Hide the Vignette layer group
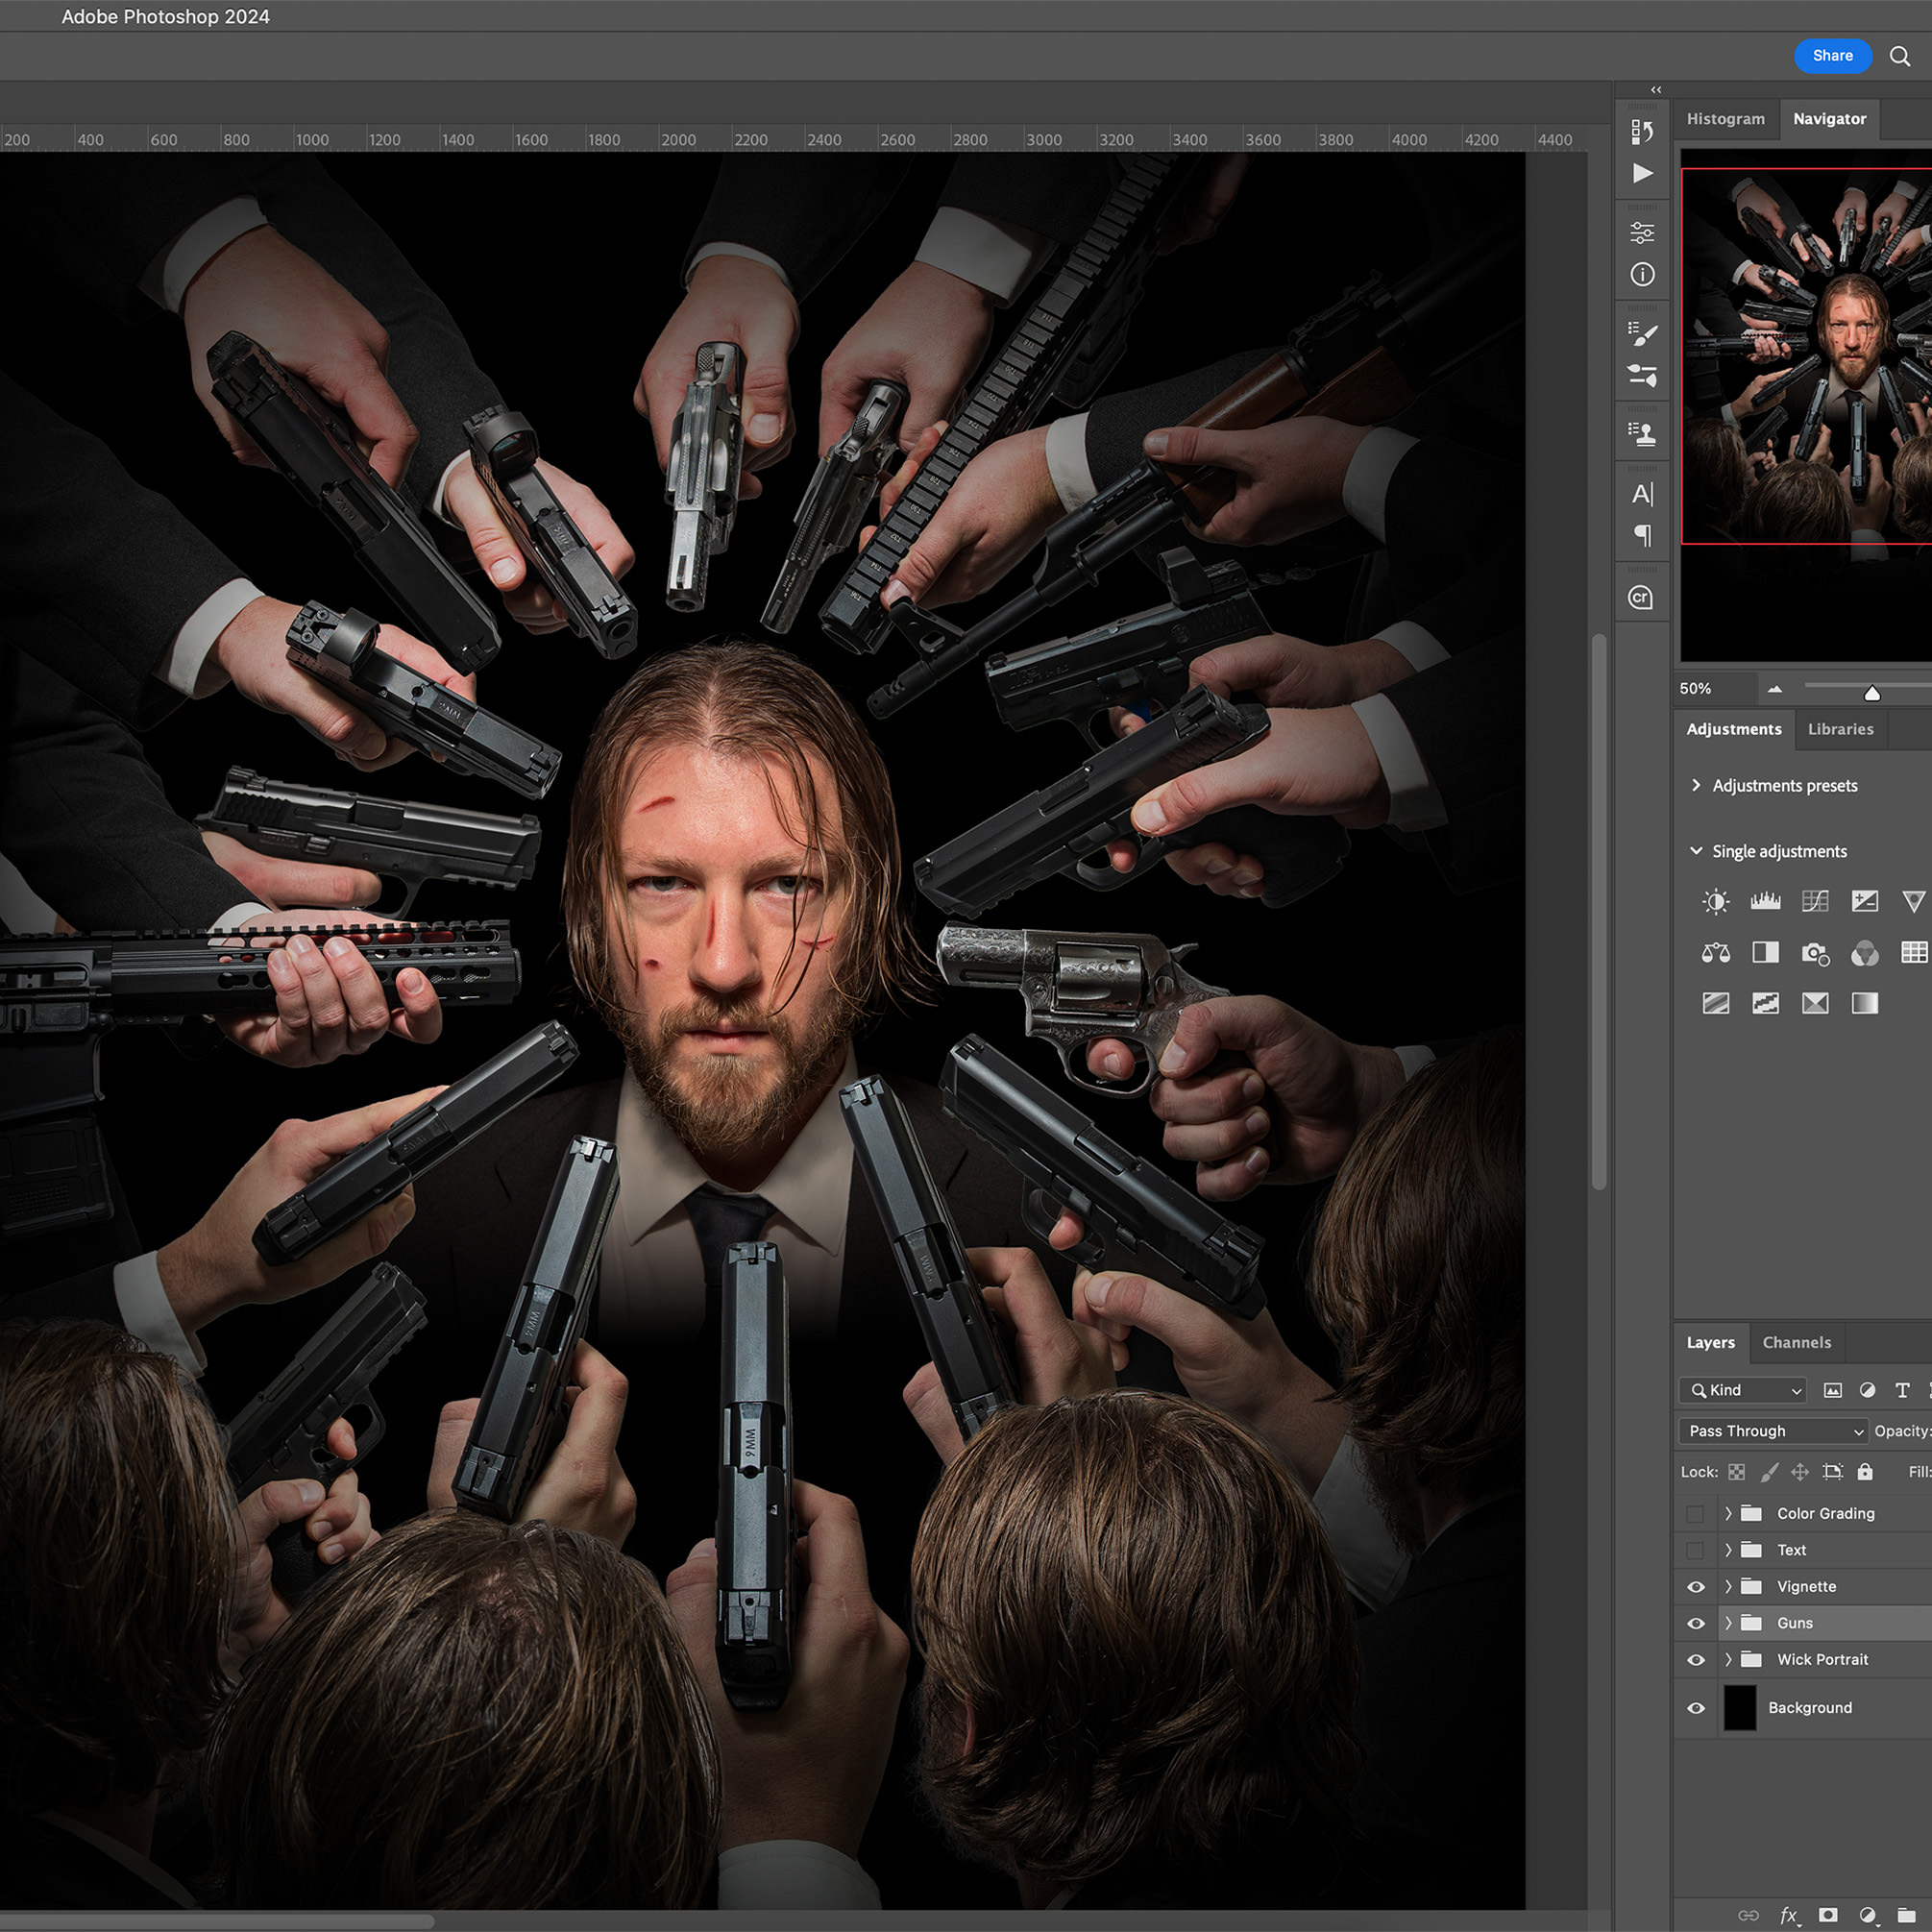The image size is (1932, 1932). tap(1695, 1586)
